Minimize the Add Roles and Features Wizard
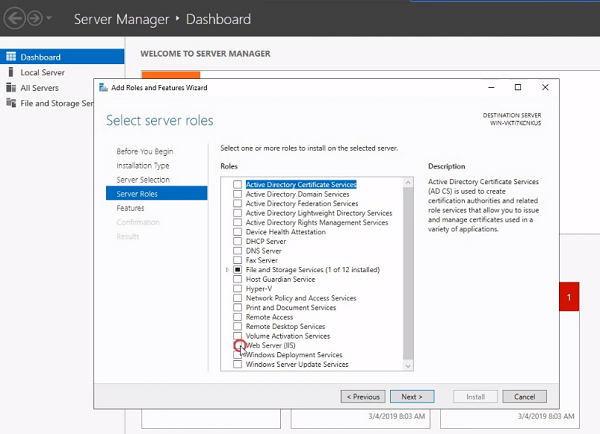 tap(491, 88)
